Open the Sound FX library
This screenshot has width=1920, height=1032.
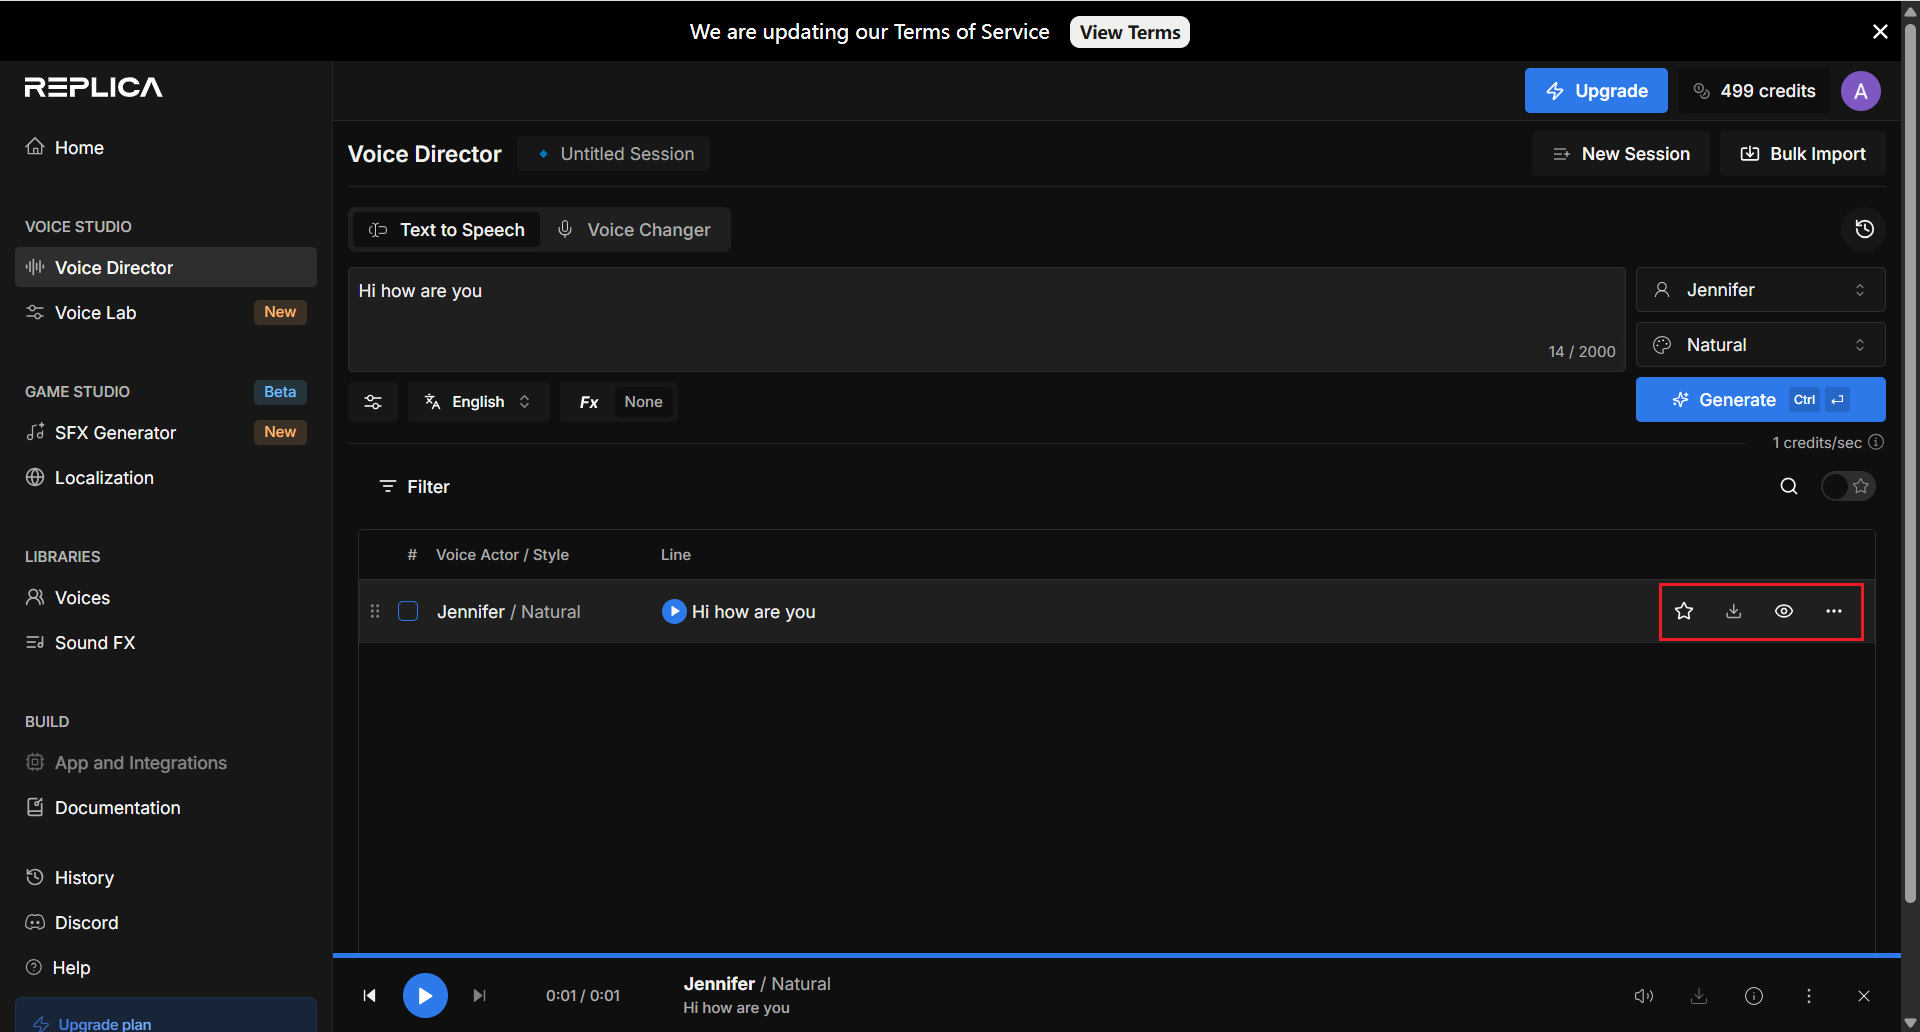pyautogui.click(x=166, y=642)
